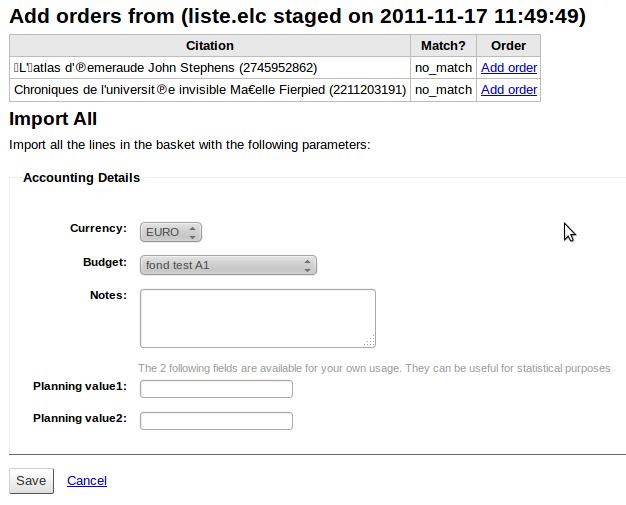Click the Budget field label
Image resolution: width=626 pixels, height=505 pixels.
point(104,262)
